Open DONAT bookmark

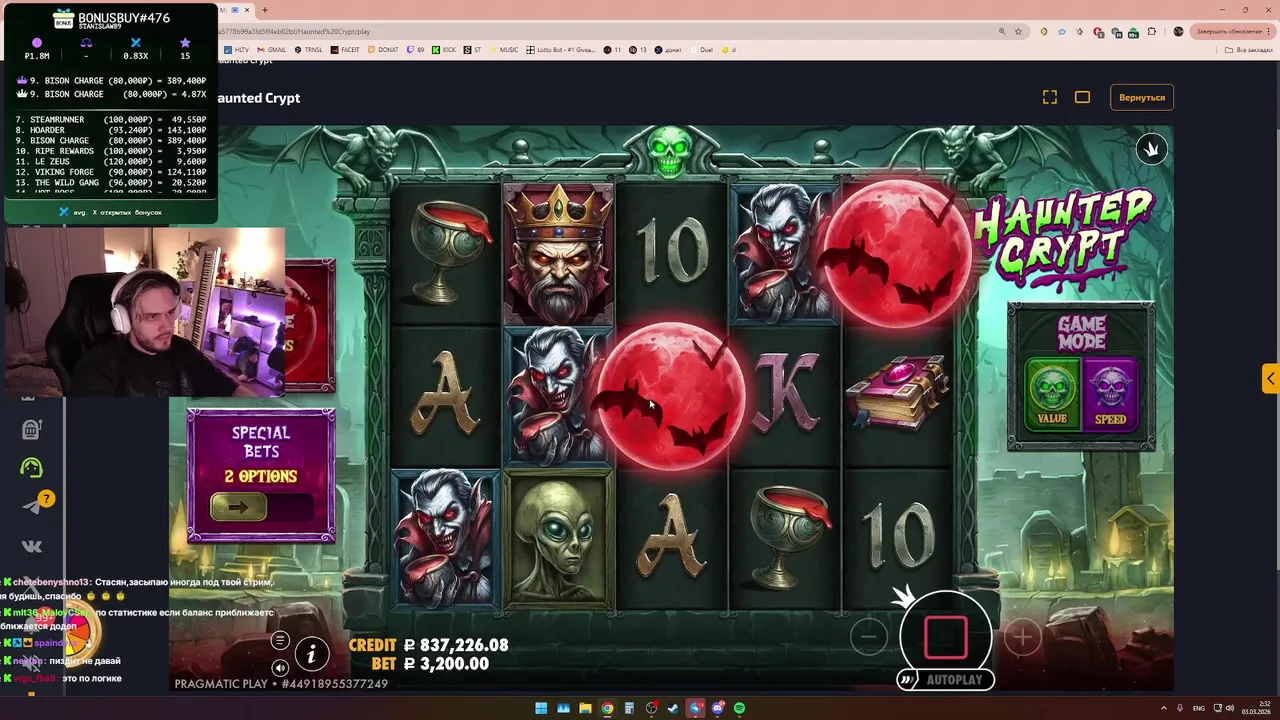tap(383, 49)
